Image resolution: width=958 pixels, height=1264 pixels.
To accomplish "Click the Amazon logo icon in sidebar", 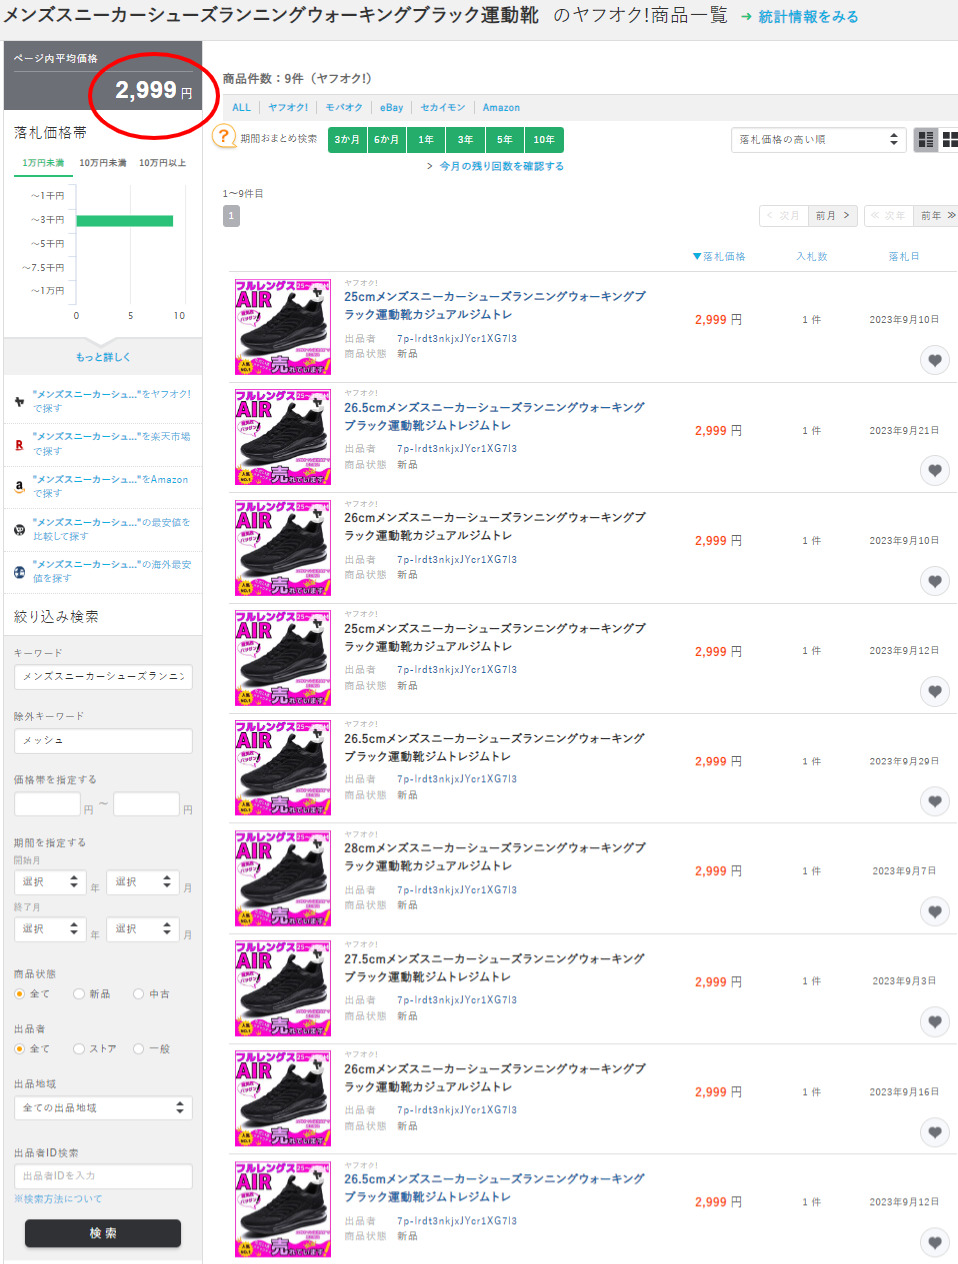I will (x=19, y=487).
